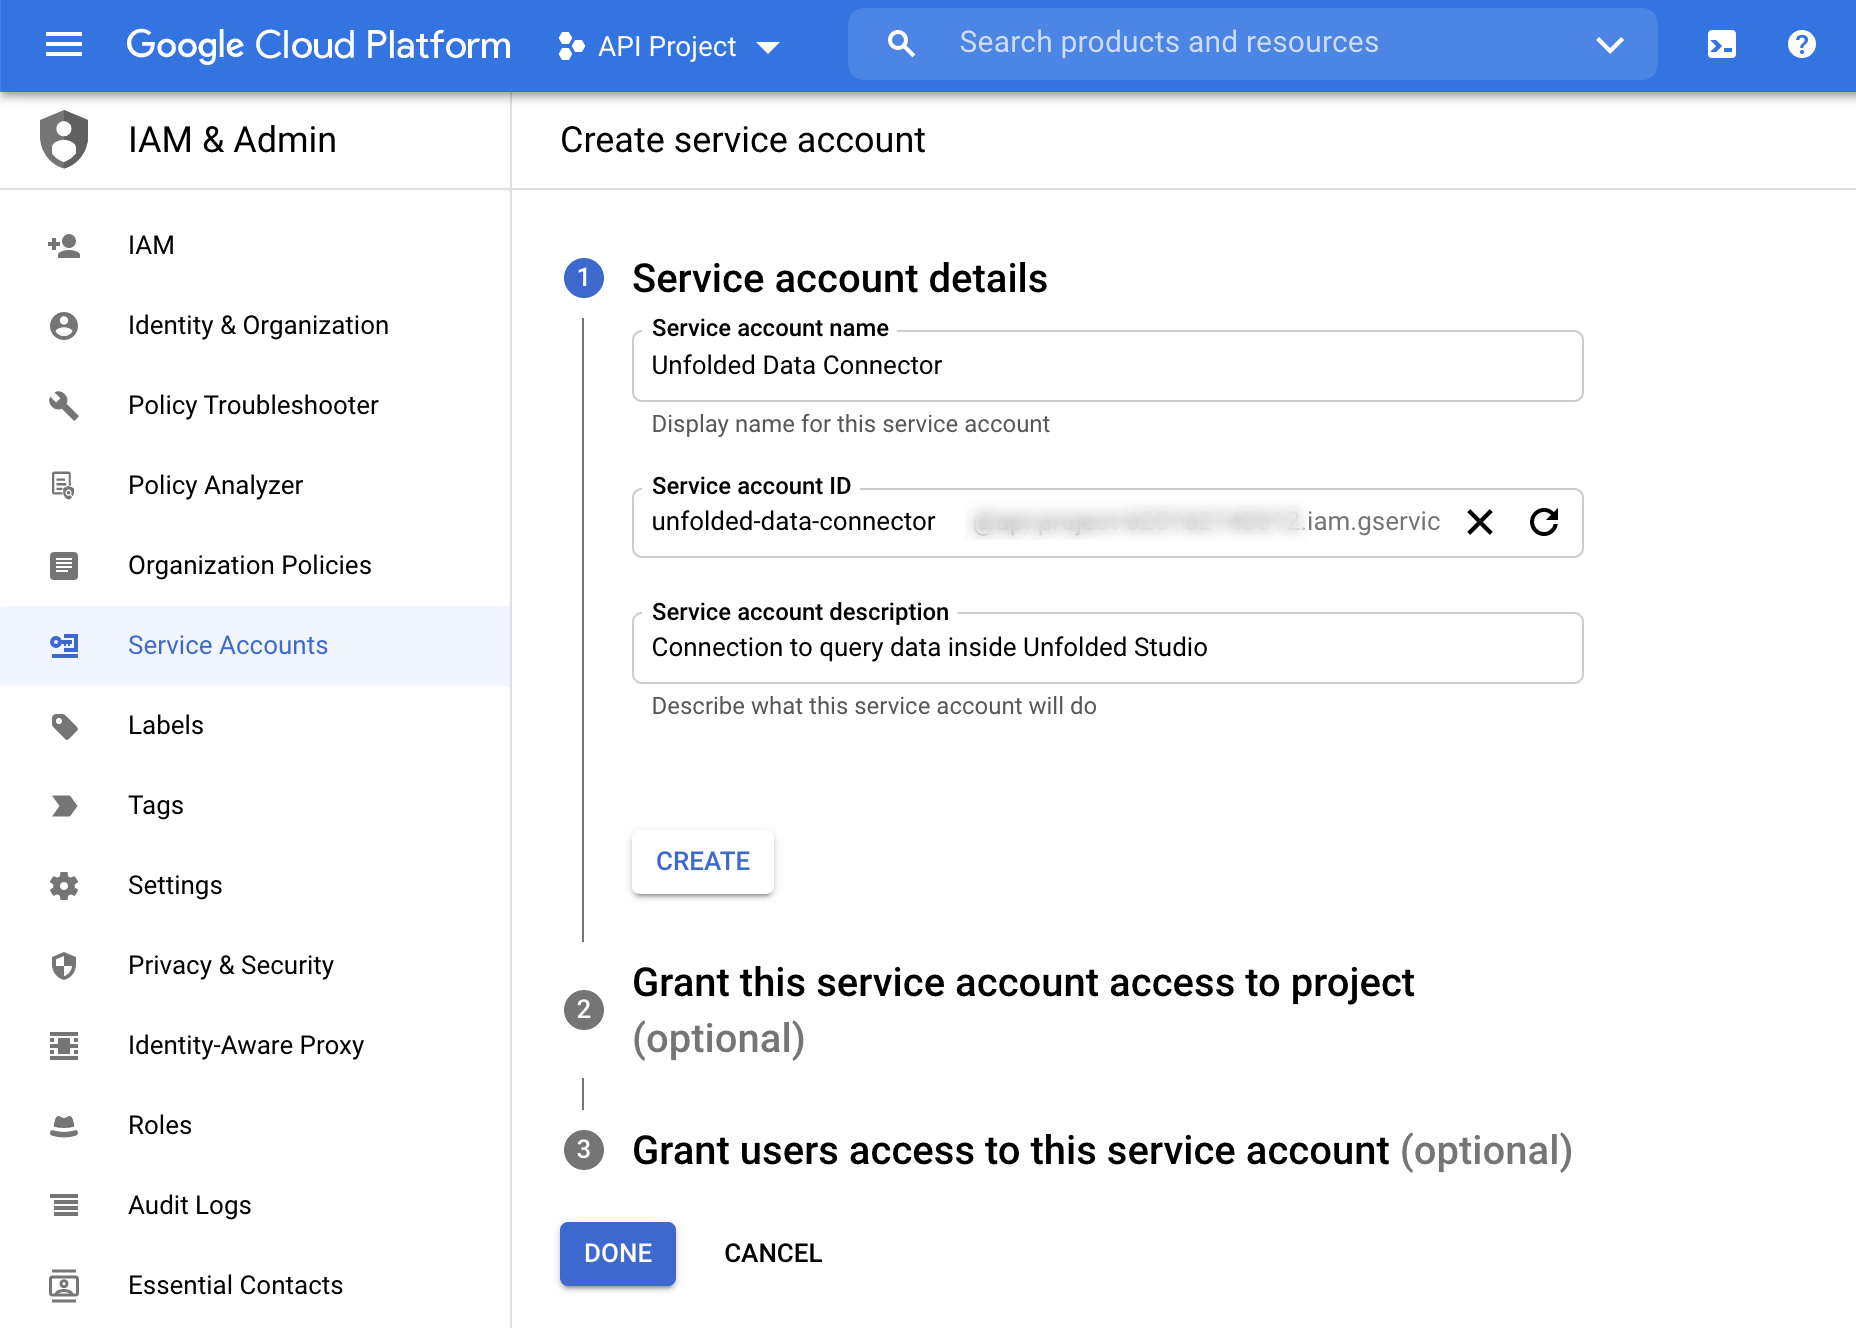Expand Grant this service account access step

click(x=1023, y=1010)
